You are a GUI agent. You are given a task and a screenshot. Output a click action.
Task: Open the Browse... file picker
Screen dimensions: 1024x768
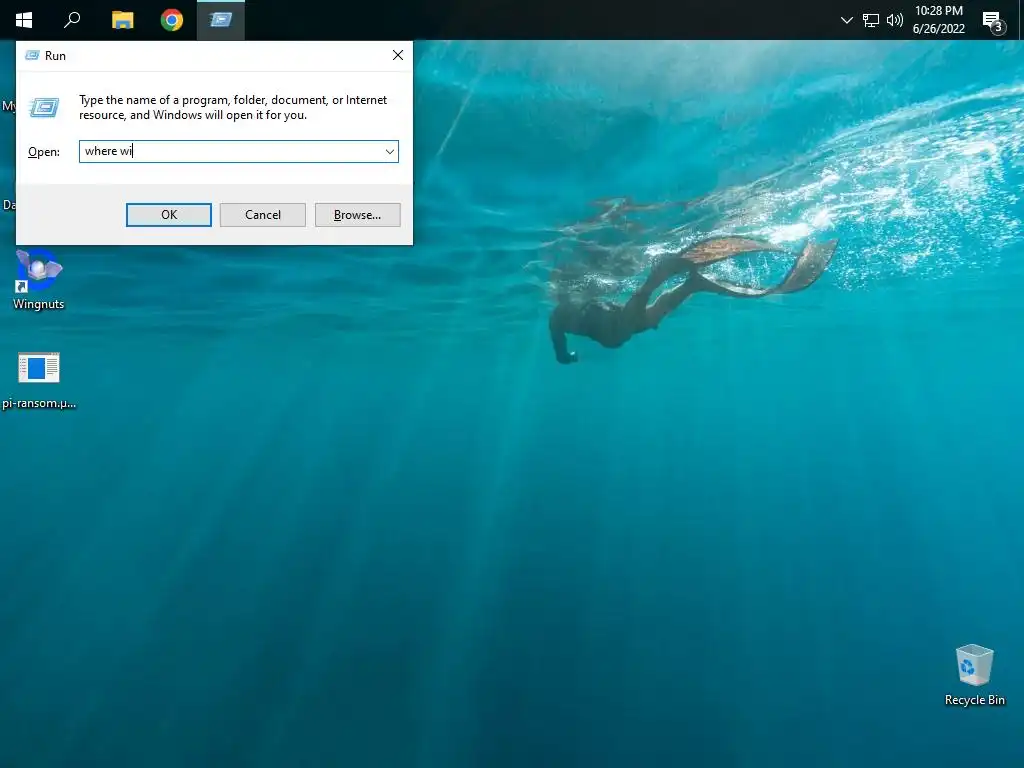click(x=357, y=215)
